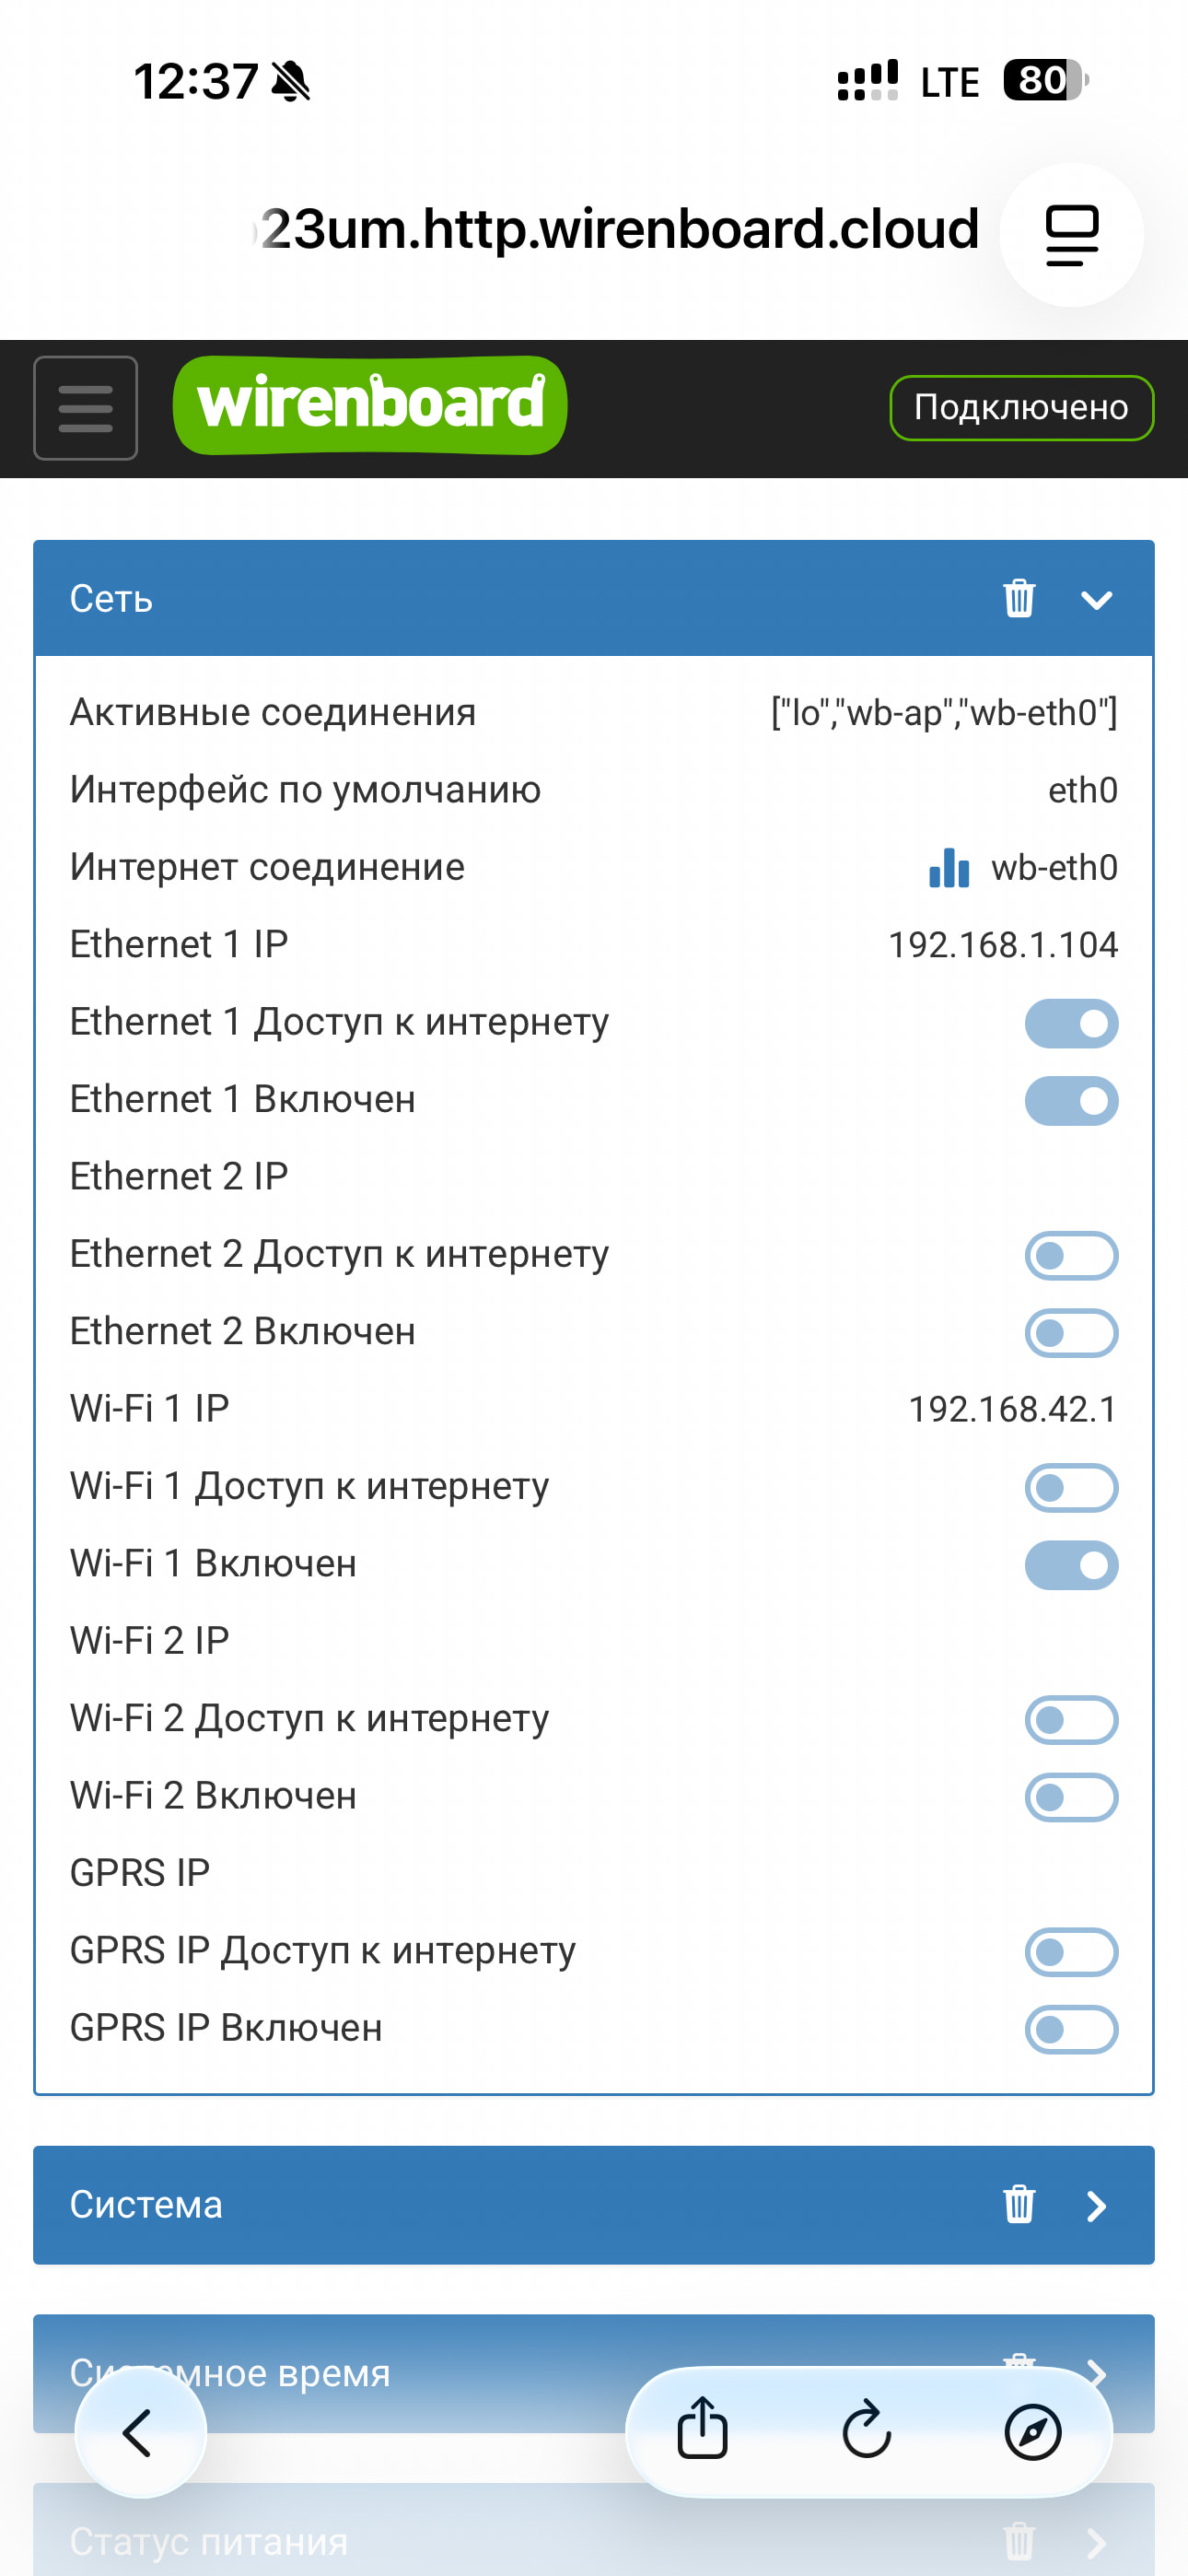Turn on GPRS IP Включен switch
The image size is (1188, 2576).
point(1071,2029)
